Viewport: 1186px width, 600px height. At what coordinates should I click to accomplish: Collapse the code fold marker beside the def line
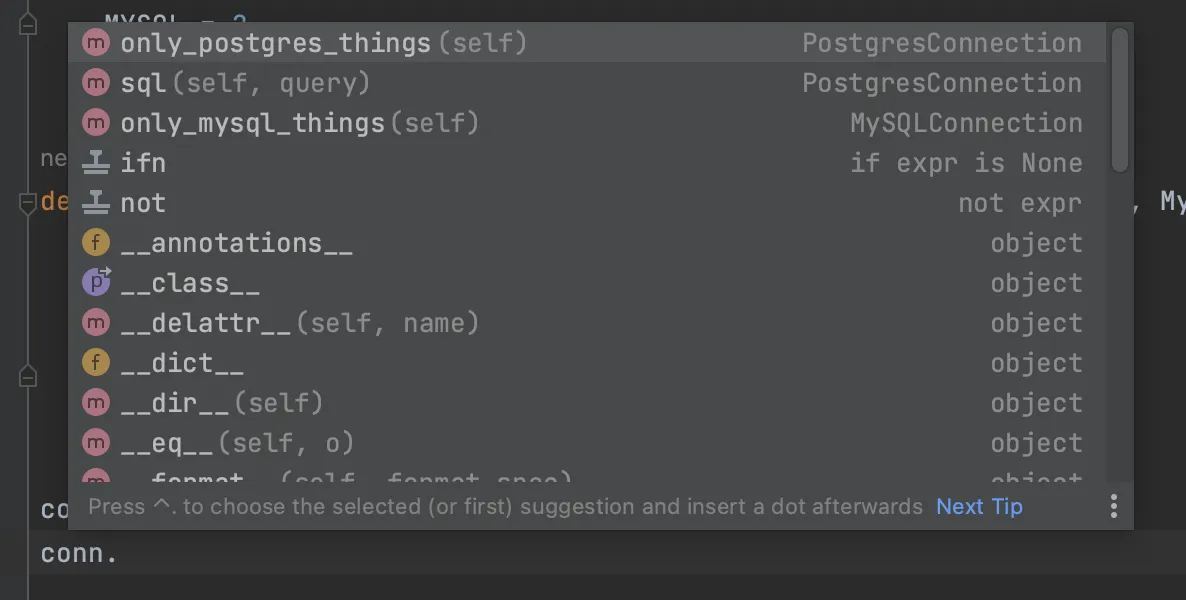click(x=28, y=203)
